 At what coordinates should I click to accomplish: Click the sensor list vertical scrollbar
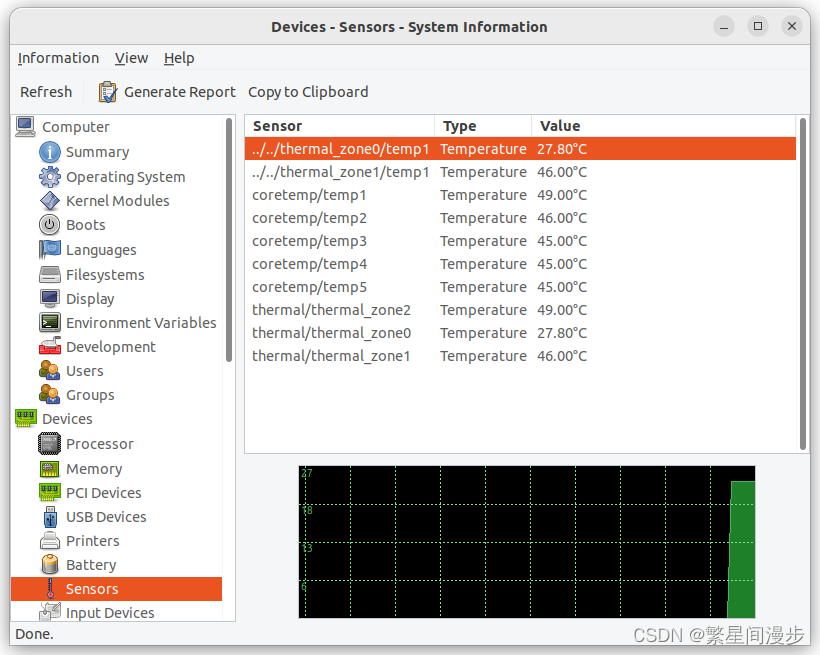click(803, 284)
